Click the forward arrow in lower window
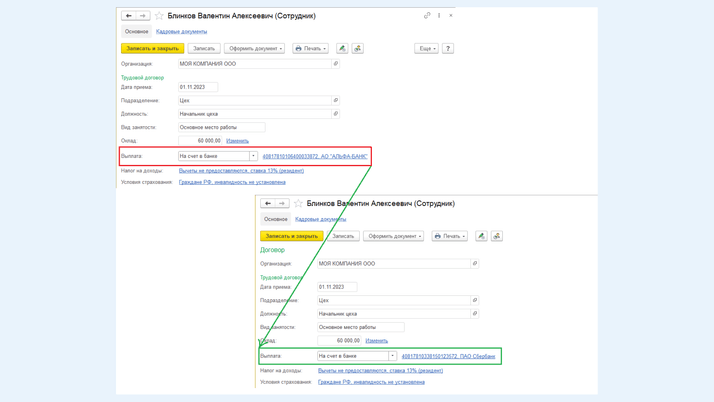The image size is (714, 402). point(282,203)
